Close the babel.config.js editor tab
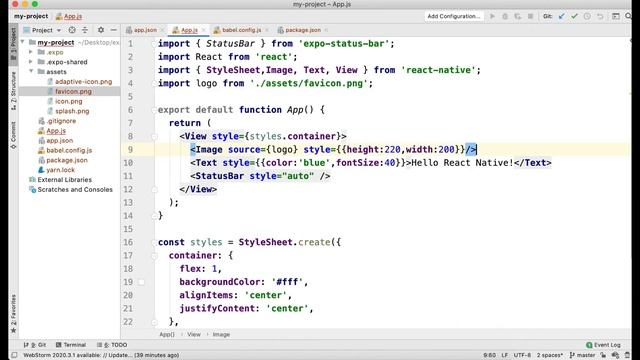 pyautogui.click(x=267, y=30)
